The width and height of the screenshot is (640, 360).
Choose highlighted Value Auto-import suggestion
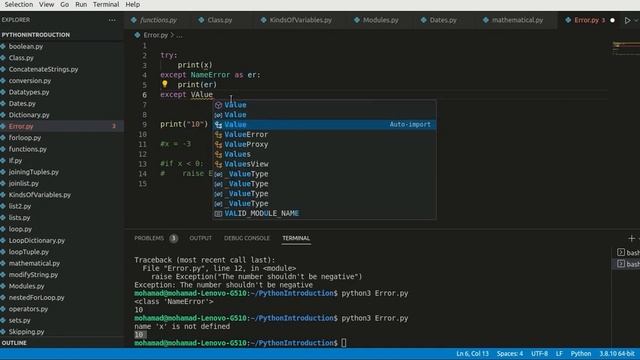point(324,124)
